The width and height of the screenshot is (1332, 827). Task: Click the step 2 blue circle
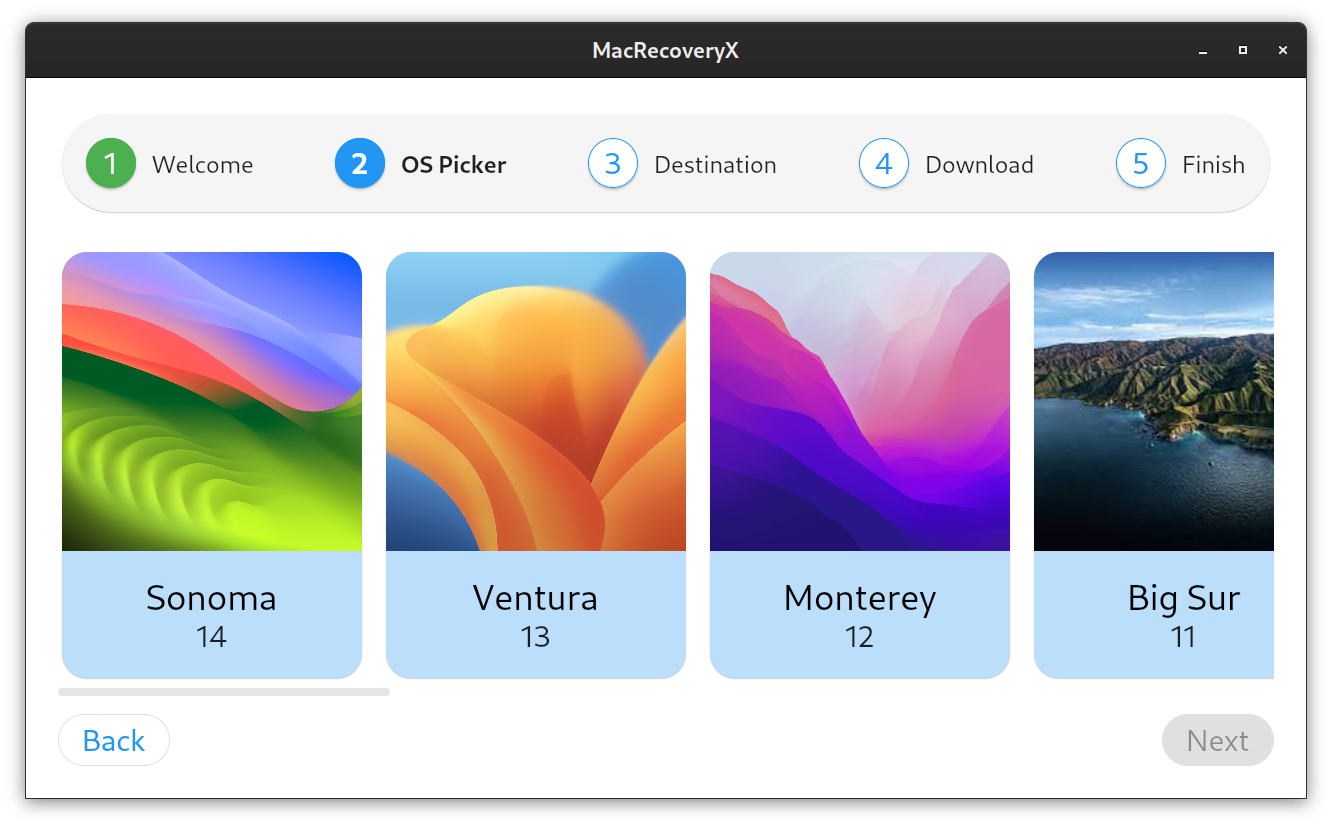[360, 163]
